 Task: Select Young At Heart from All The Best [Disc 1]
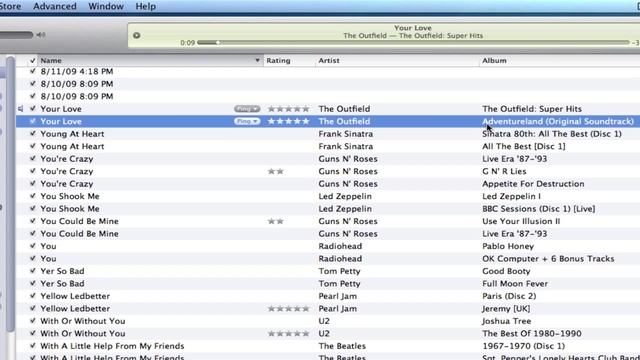pyautogui.click(x=328, y=146)
